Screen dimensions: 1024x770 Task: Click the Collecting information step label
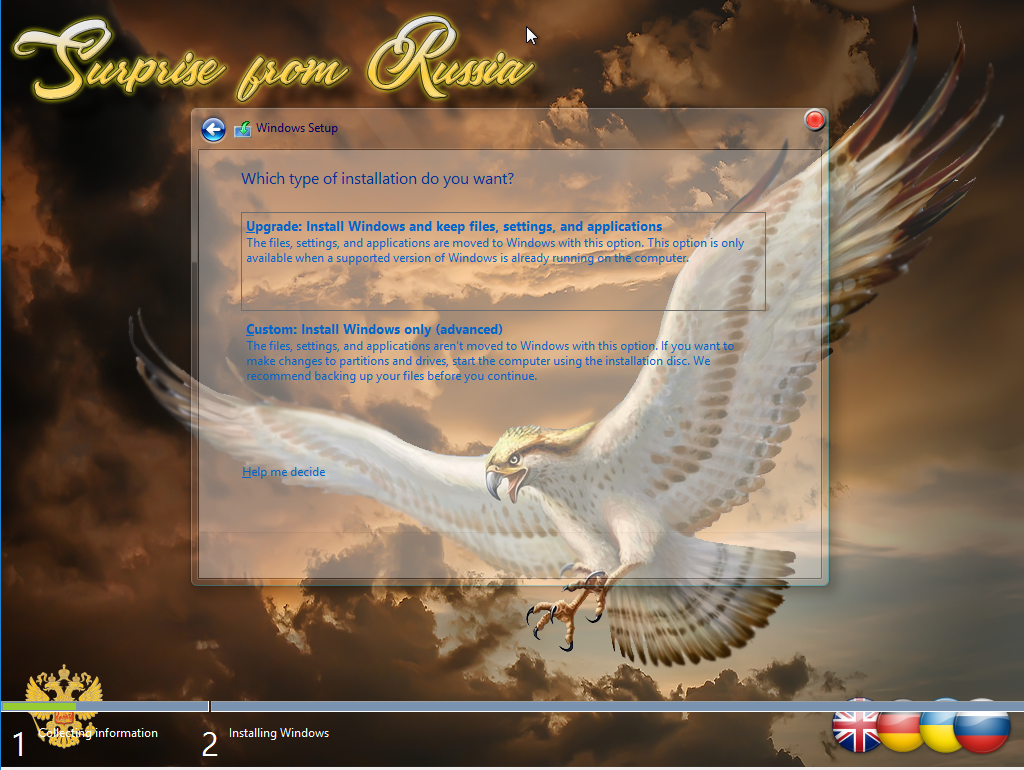point(98,733)
